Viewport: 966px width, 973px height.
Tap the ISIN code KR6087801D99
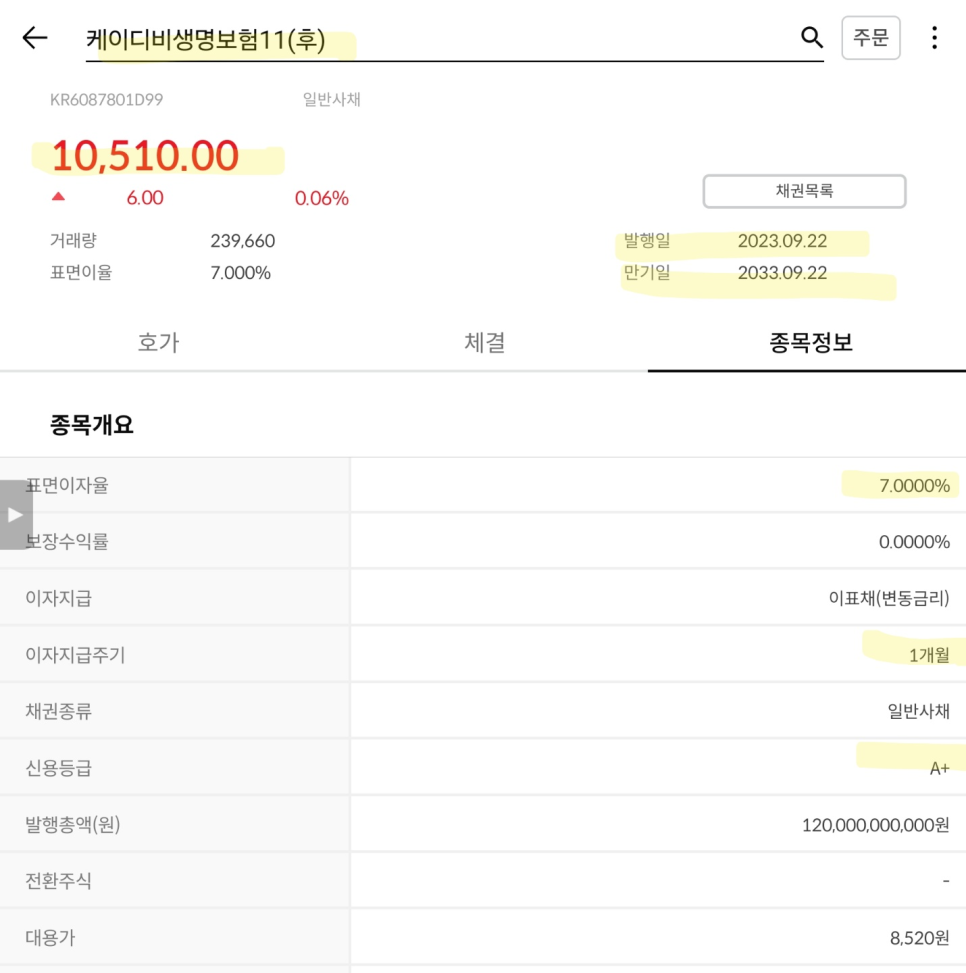pyautogui.click(x=106, y=100)
